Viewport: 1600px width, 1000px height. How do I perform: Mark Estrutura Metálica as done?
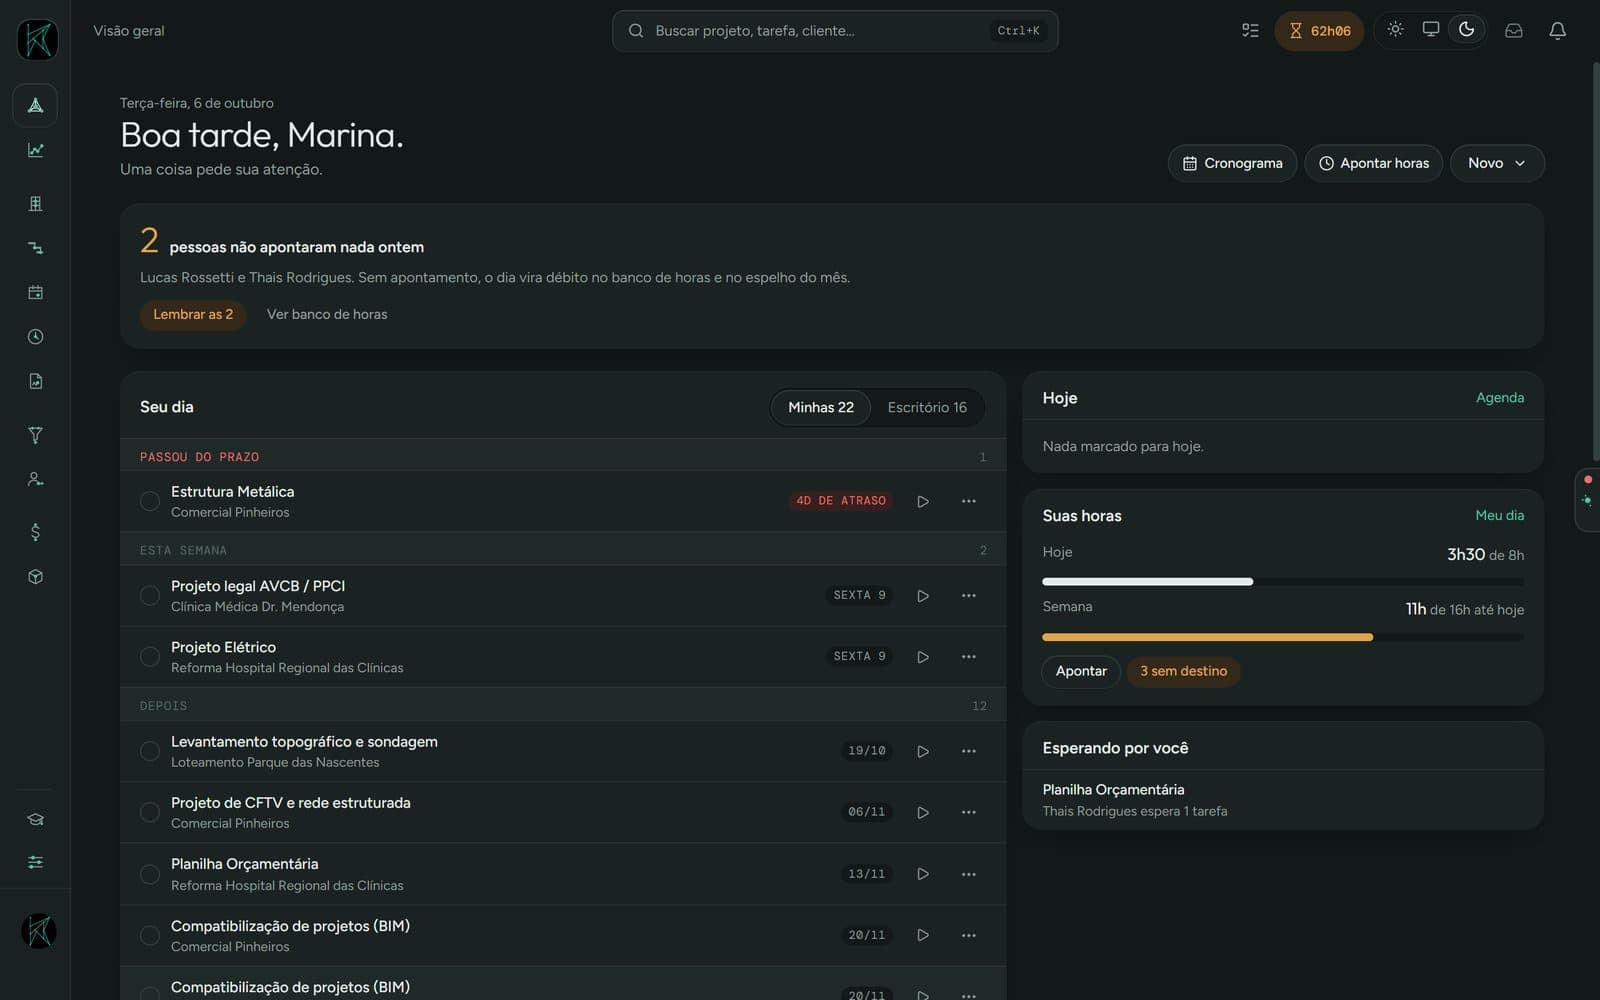pyautogui.click(x=150, y=501)
